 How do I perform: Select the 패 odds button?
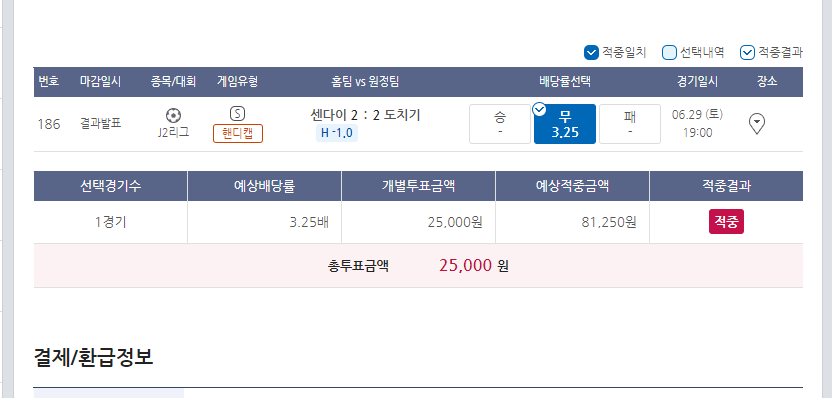click(x=630, y=124)
